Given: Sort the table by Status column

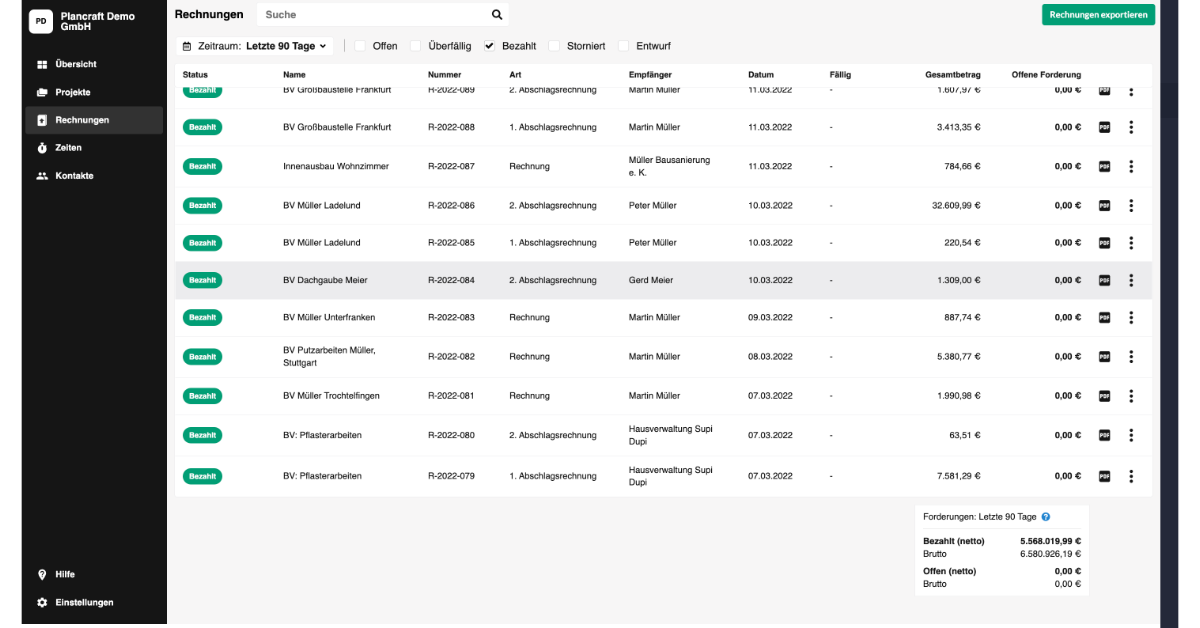Looking at the screenshot, I should coord(195,75).
